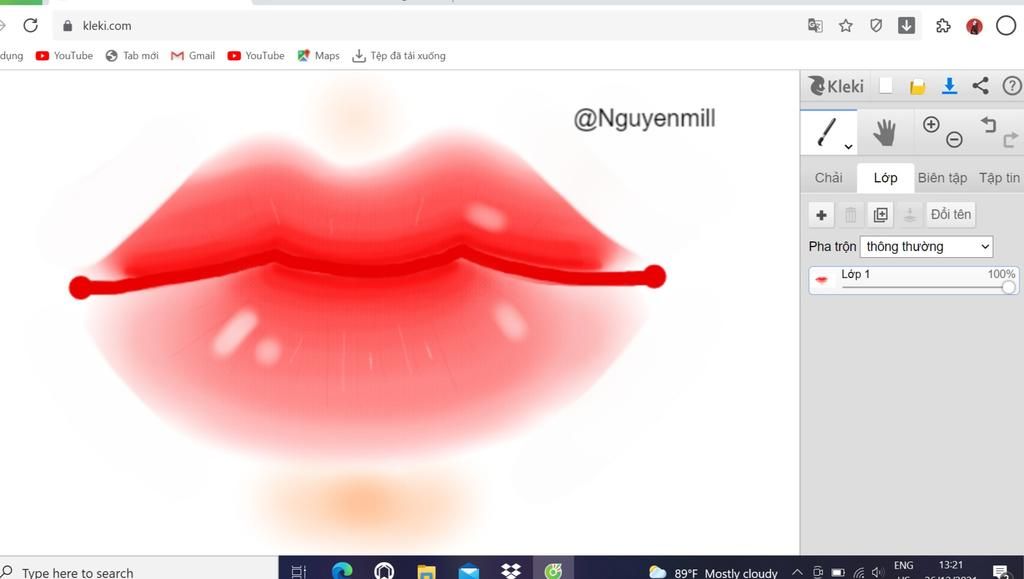Open the first YouTube bookmark
This screenshot has width=1024, height=579.
click(64, 55)
